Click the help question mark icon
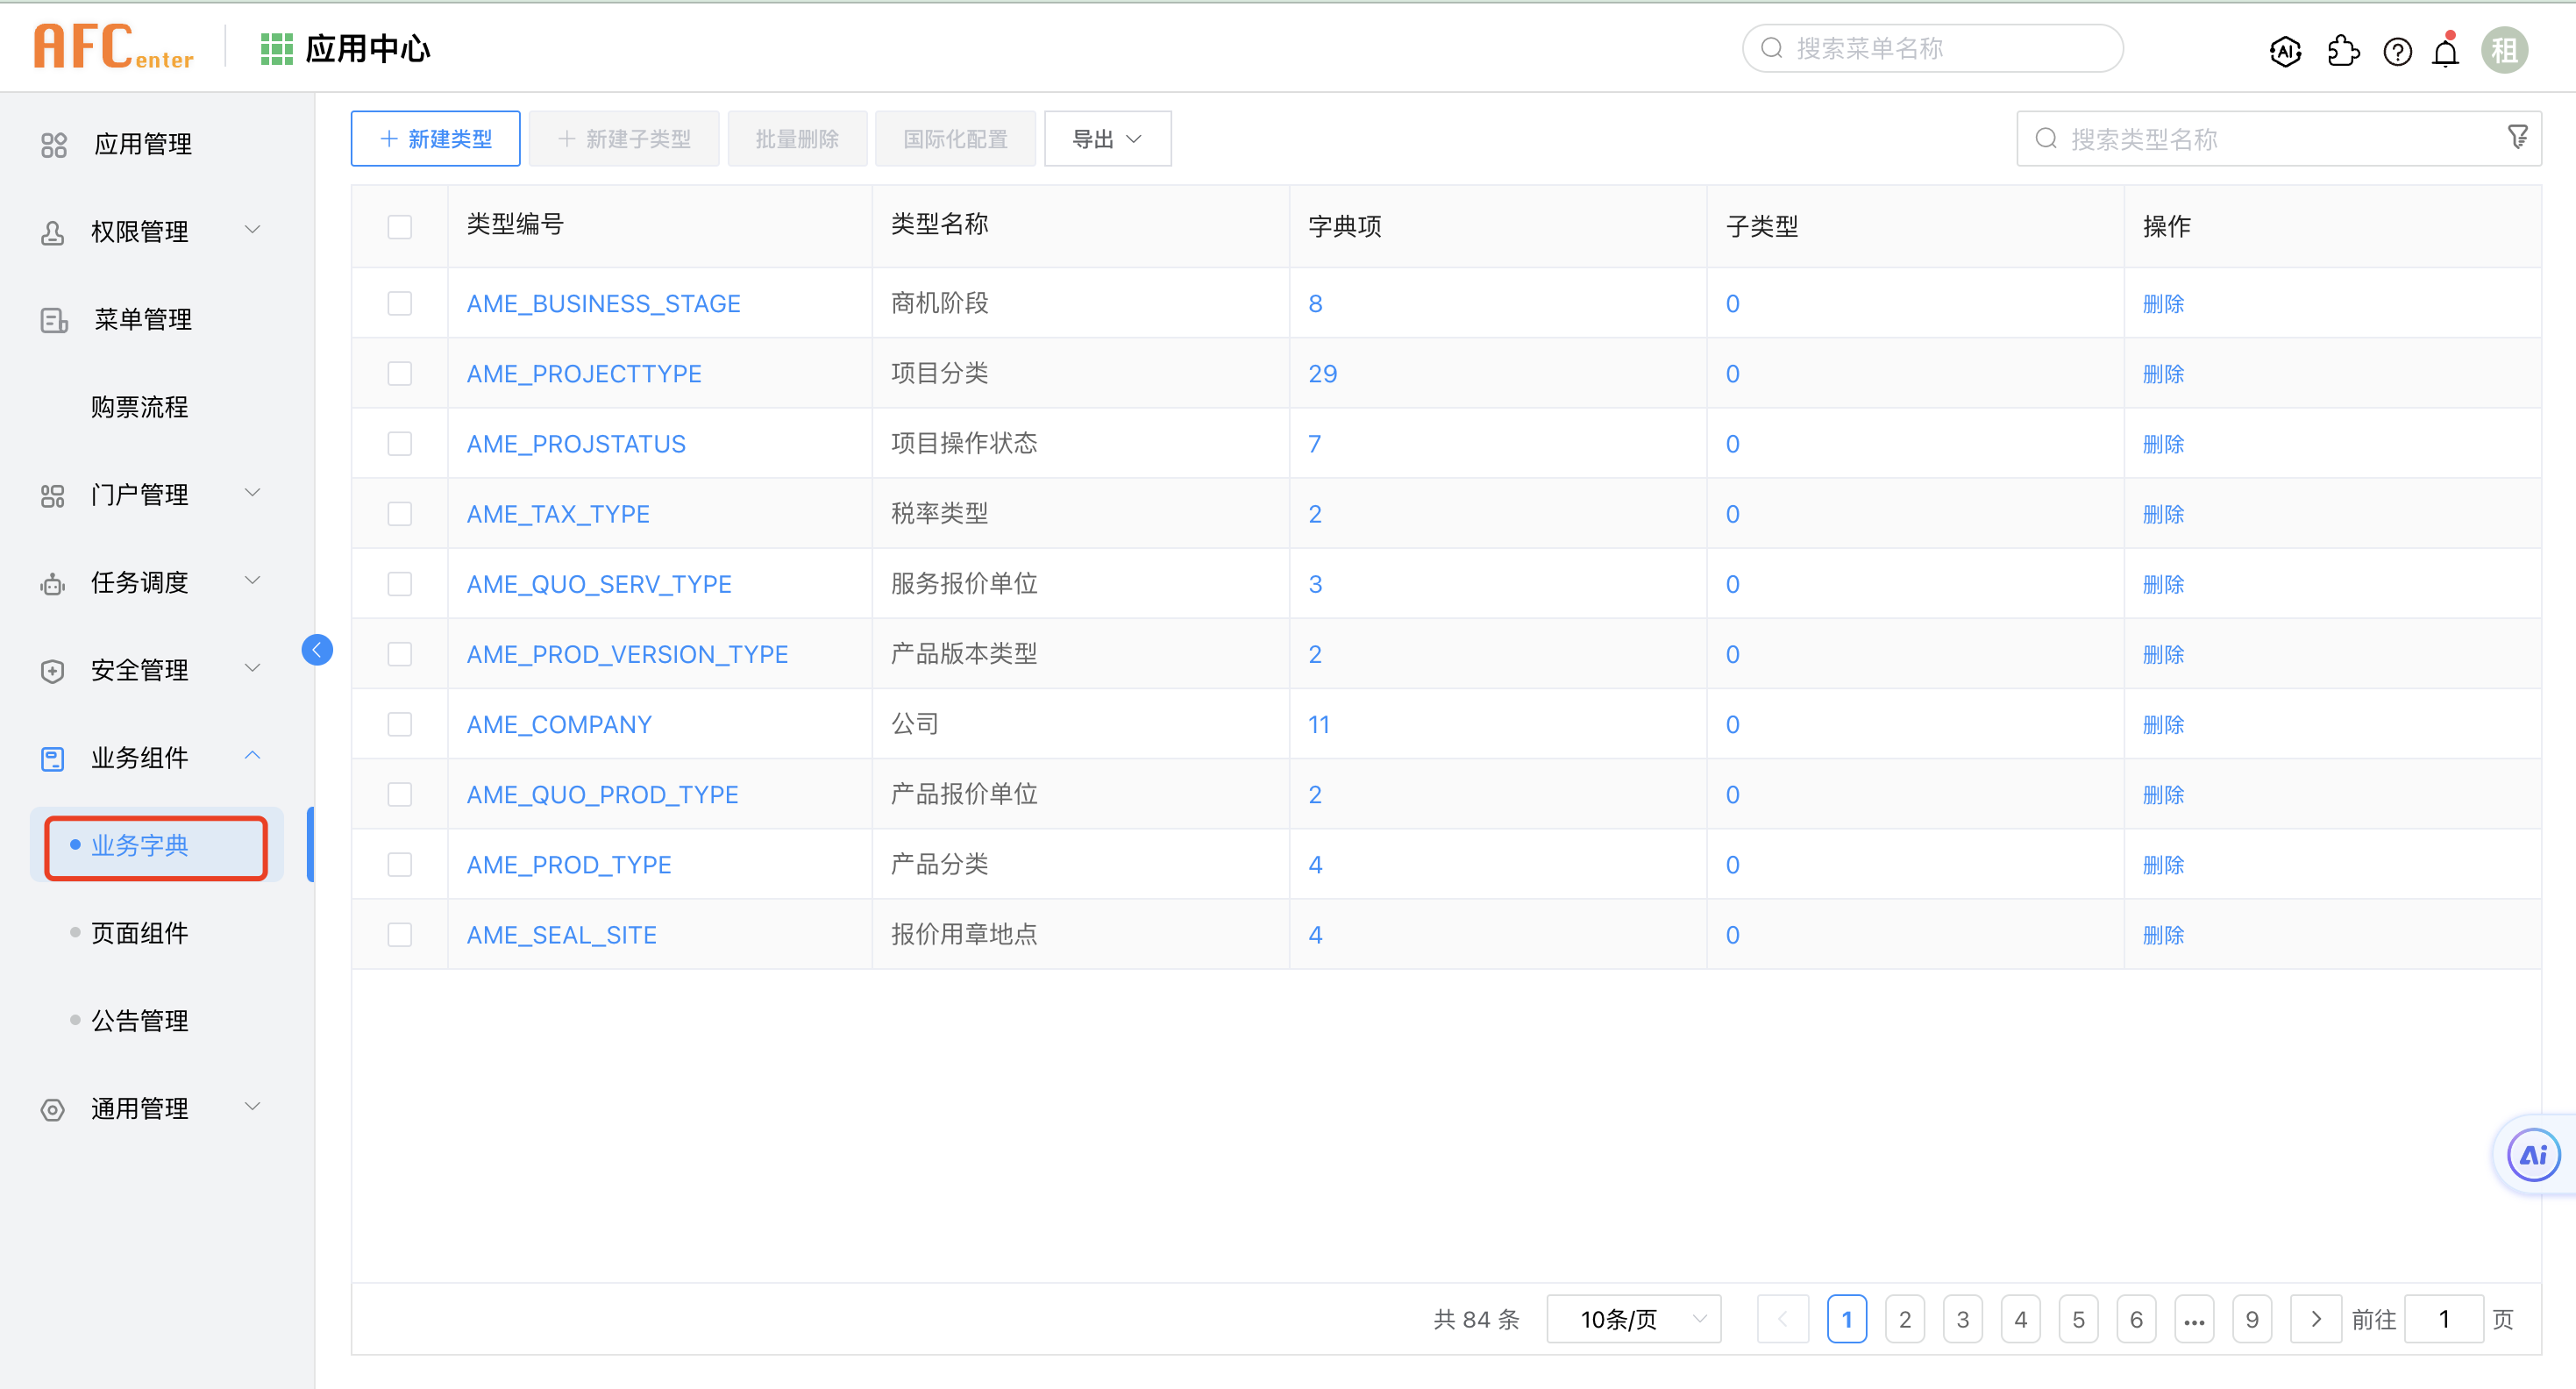The width and height of the screenshot is (2576, 1389). [x=2397, y=50]
